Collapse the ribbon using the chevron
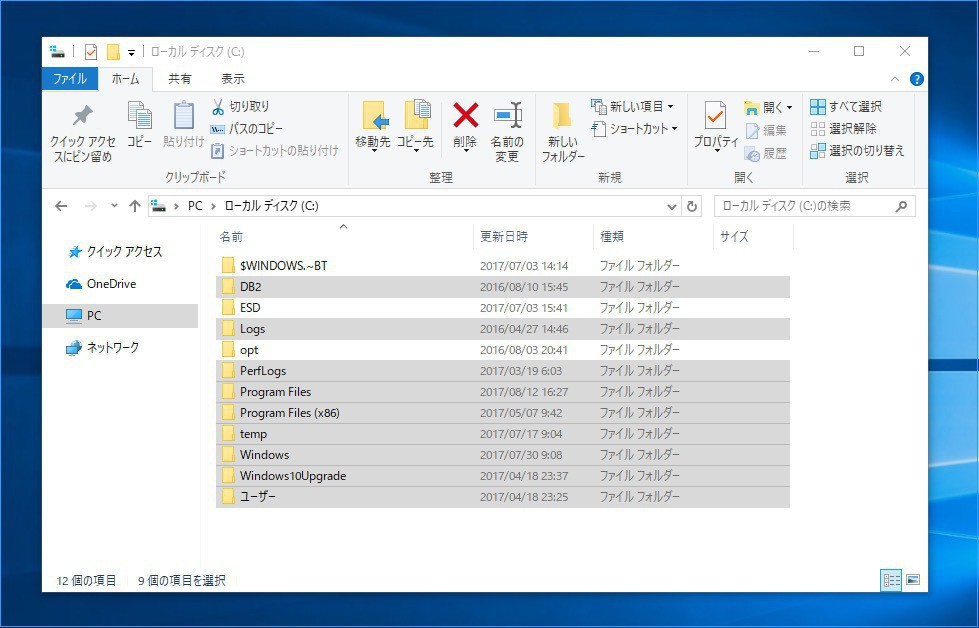Screen dimensions: 979x628 pyautogui.click(x=895, y=79)
